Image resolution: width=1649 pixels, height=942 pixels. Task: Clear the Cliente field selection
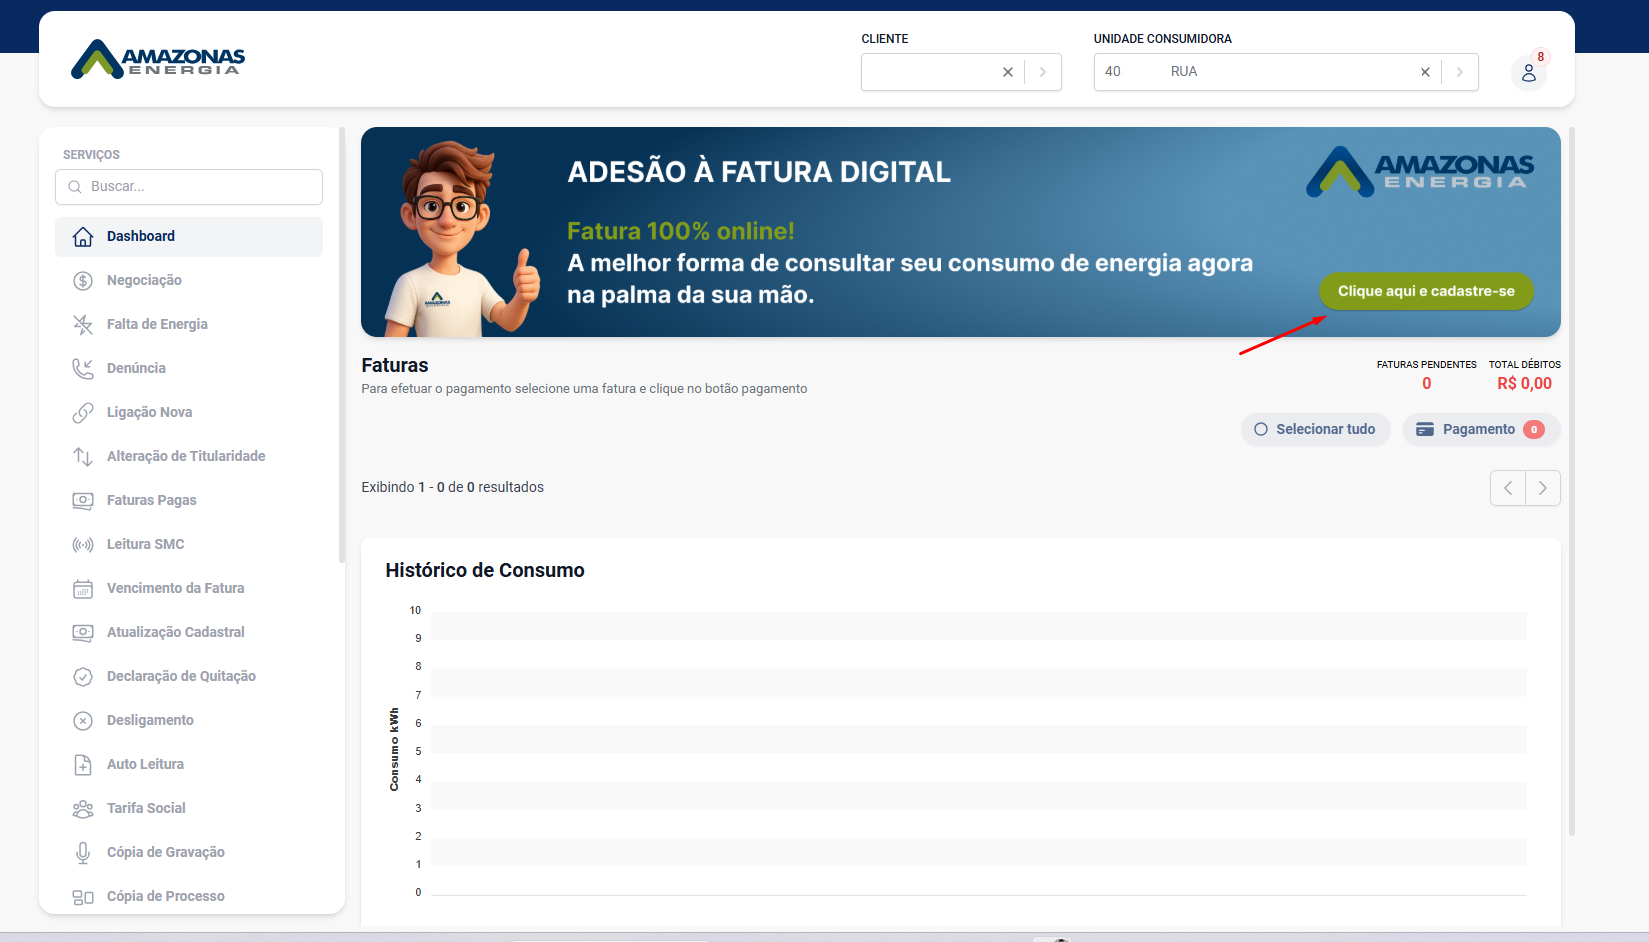pos(1008,72)
